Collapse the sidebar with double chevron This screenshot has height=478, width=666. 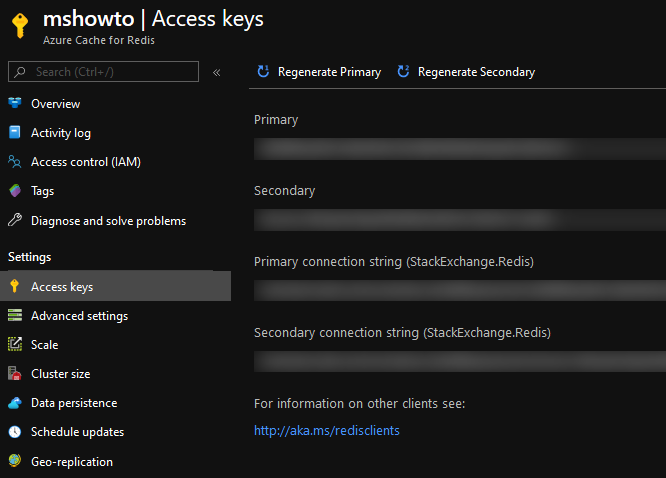(x=217, y=73)
